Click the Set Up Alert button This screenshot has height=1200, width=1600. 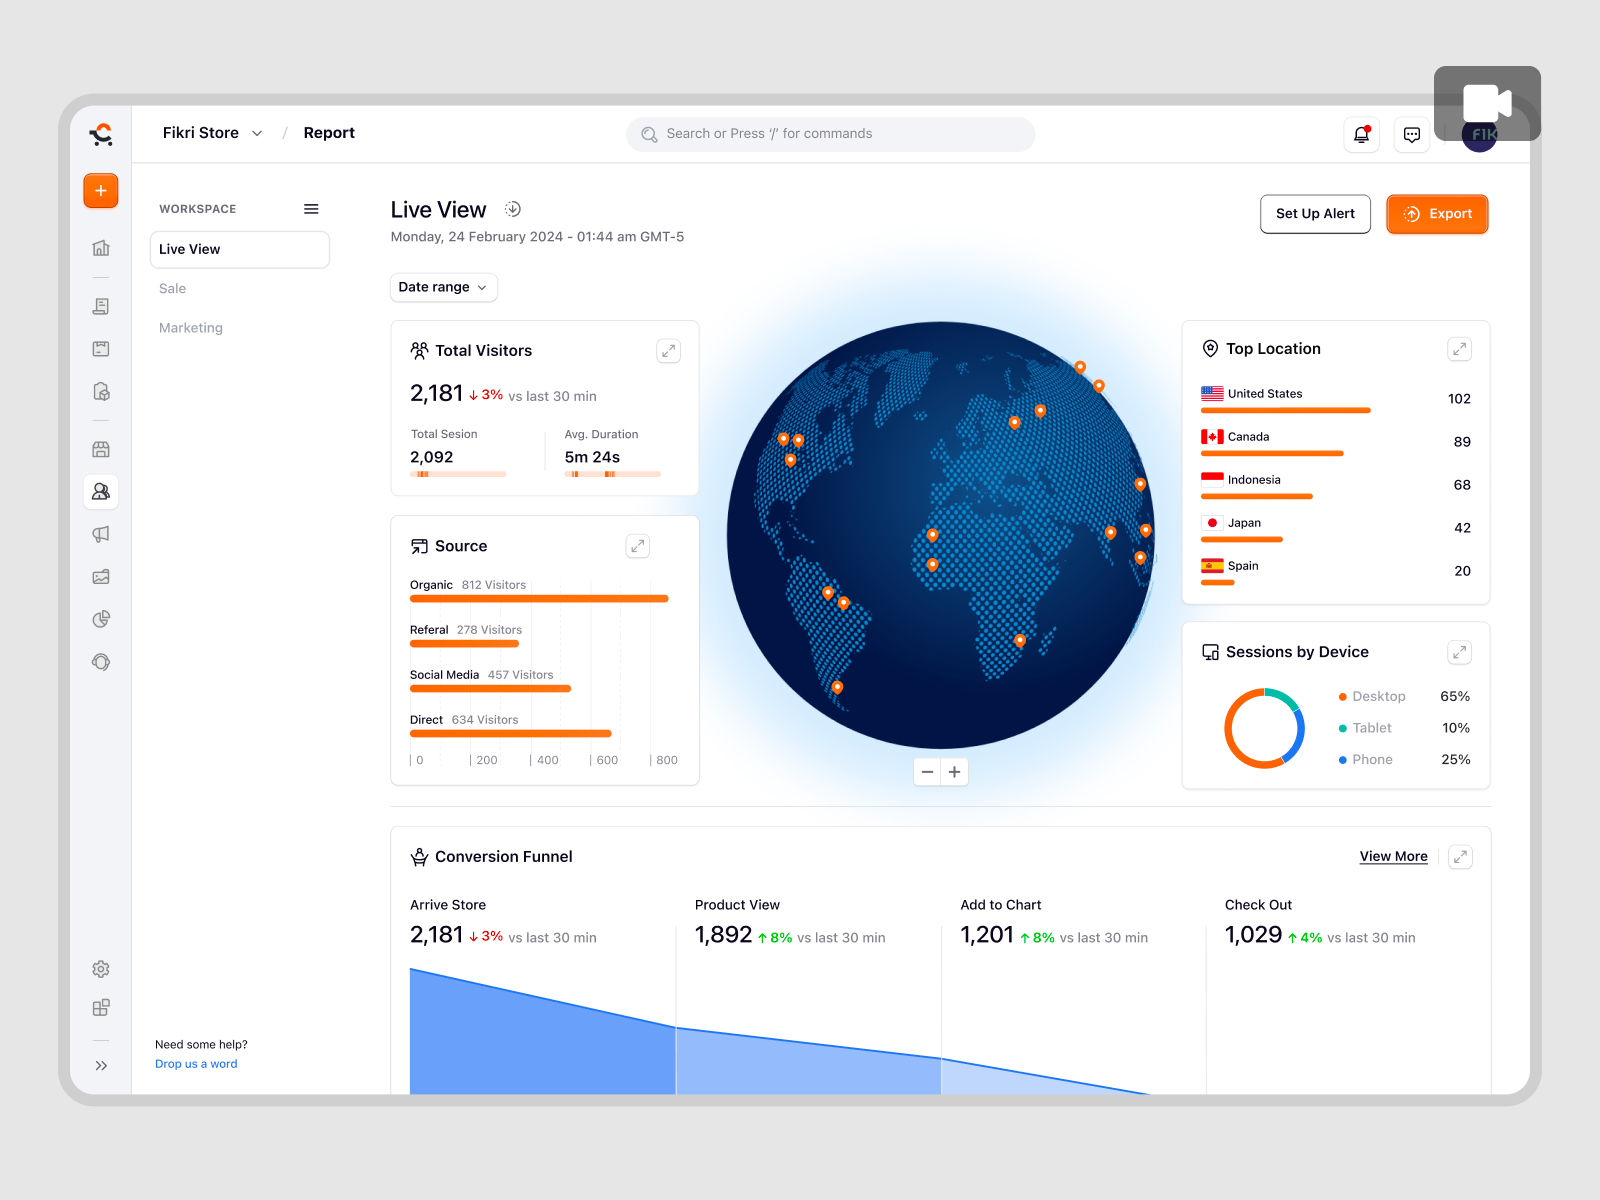(x=1315, y=213)
